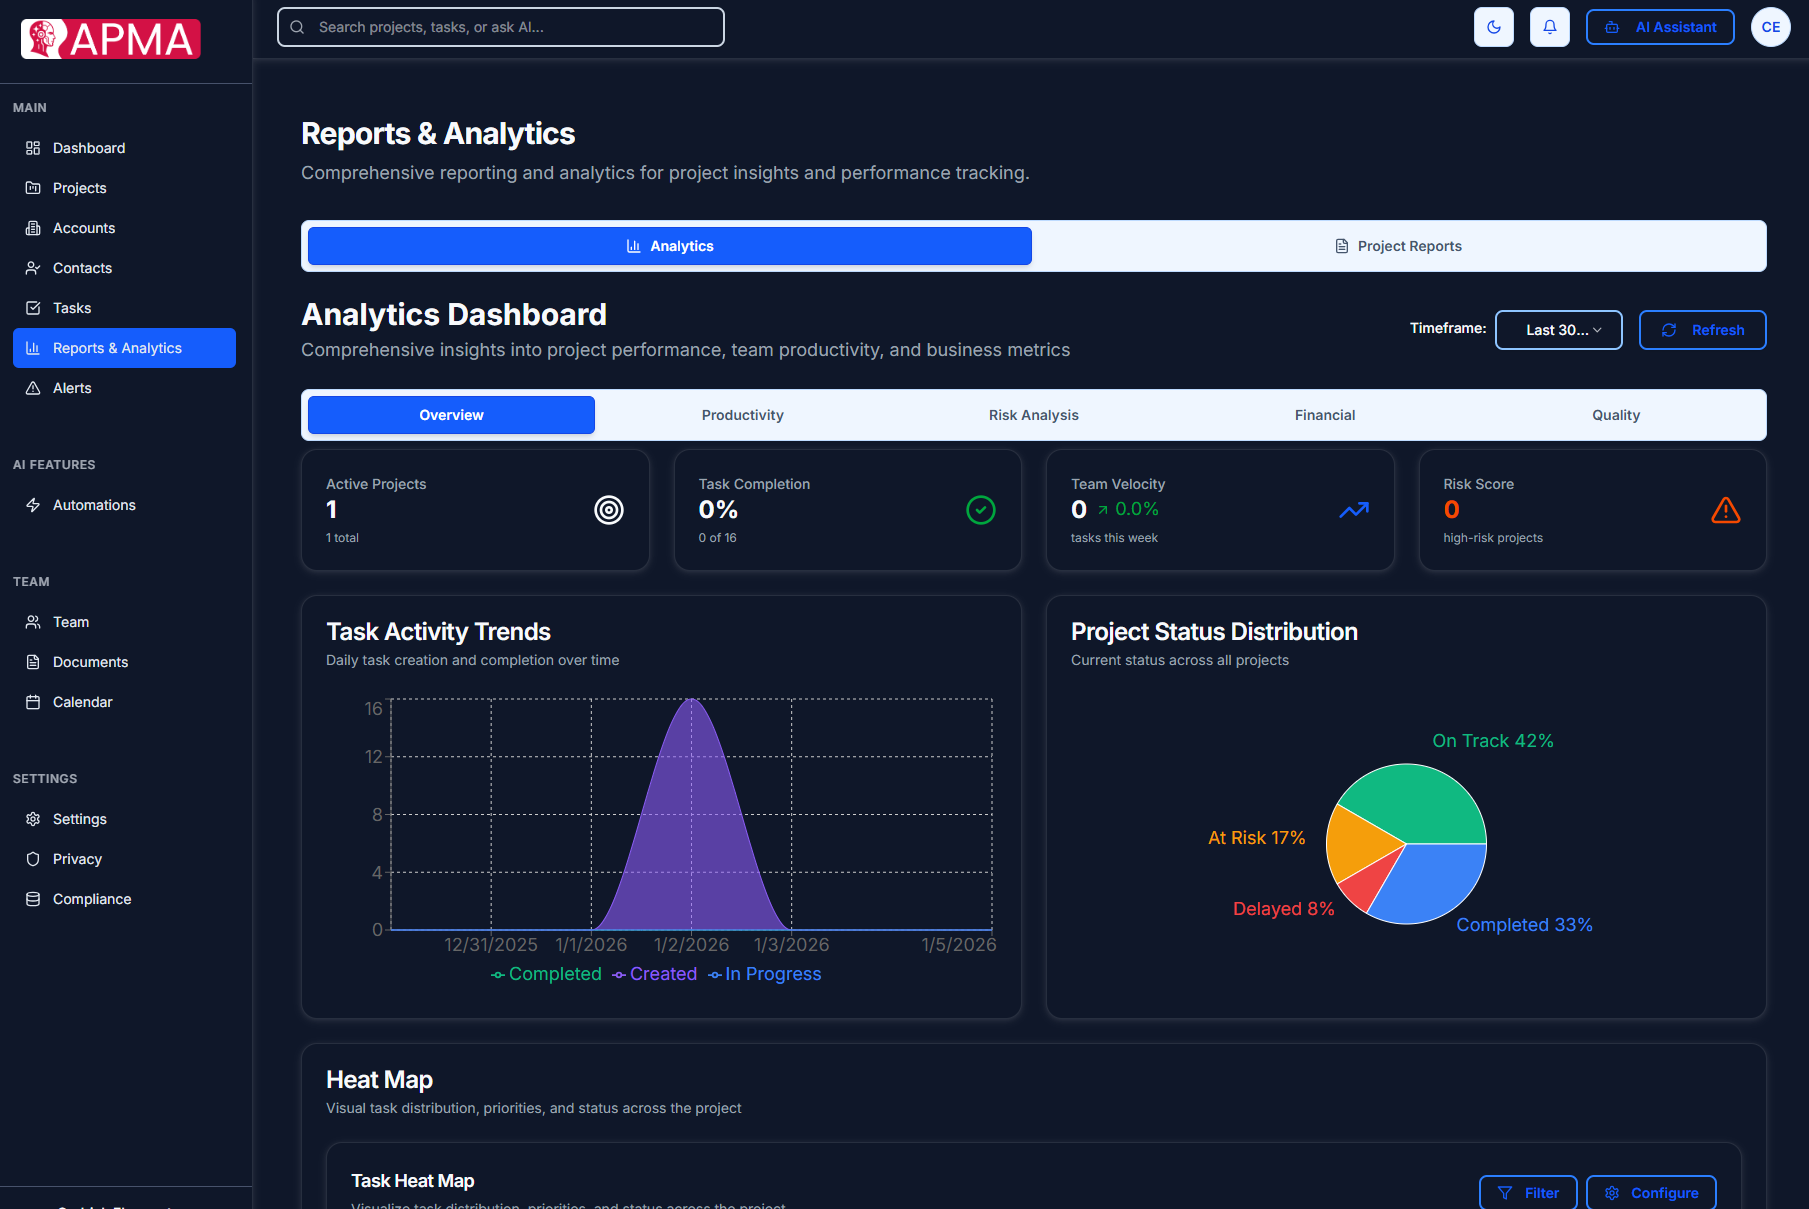The height and width of the screenshot is (1209, 1809).
Task: Open the Configure options for the heat map
Action: (1652, 1192)
